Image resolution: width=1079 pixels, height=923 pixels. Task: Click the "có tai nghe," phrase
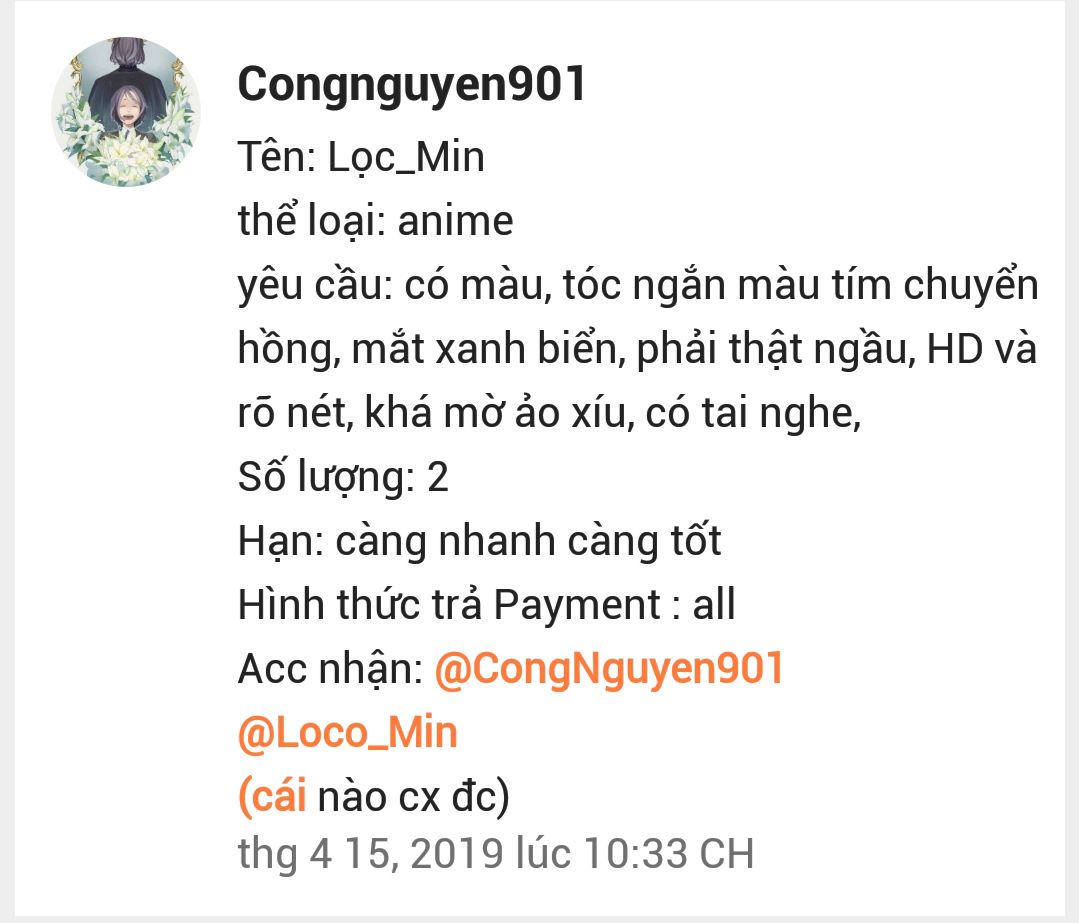pyautogui.click(x=754, y=414)
